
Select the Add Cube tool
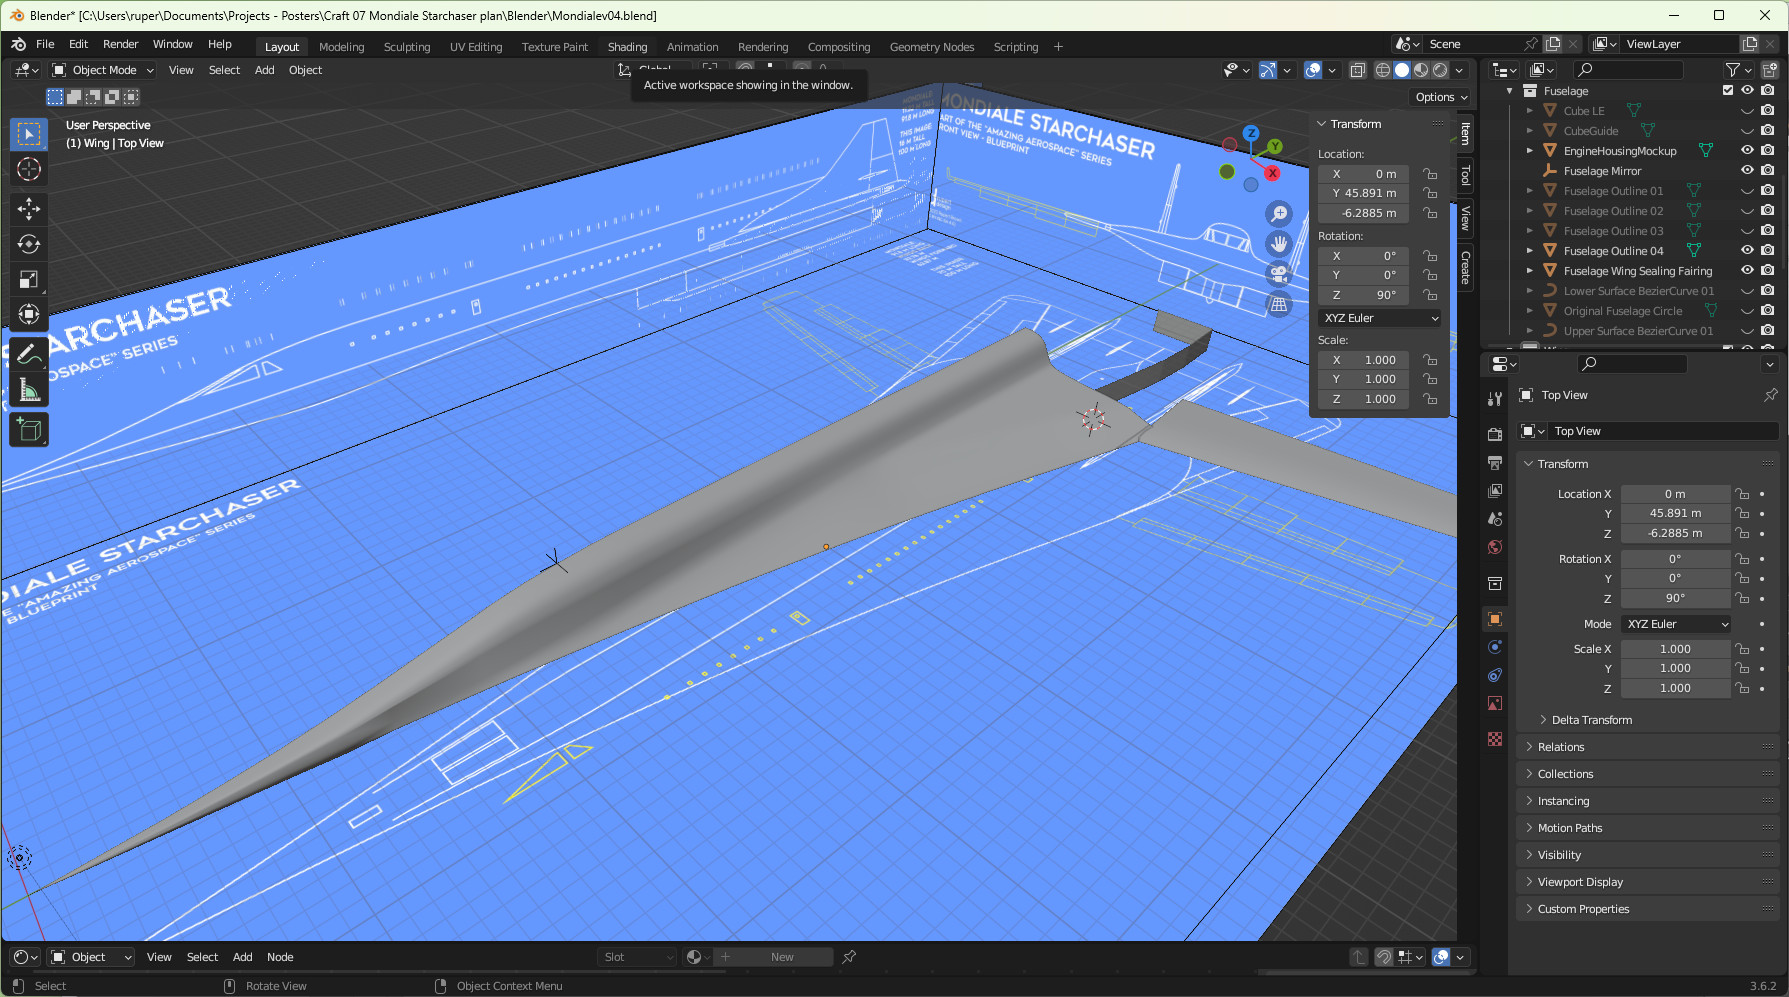point(29,430)
